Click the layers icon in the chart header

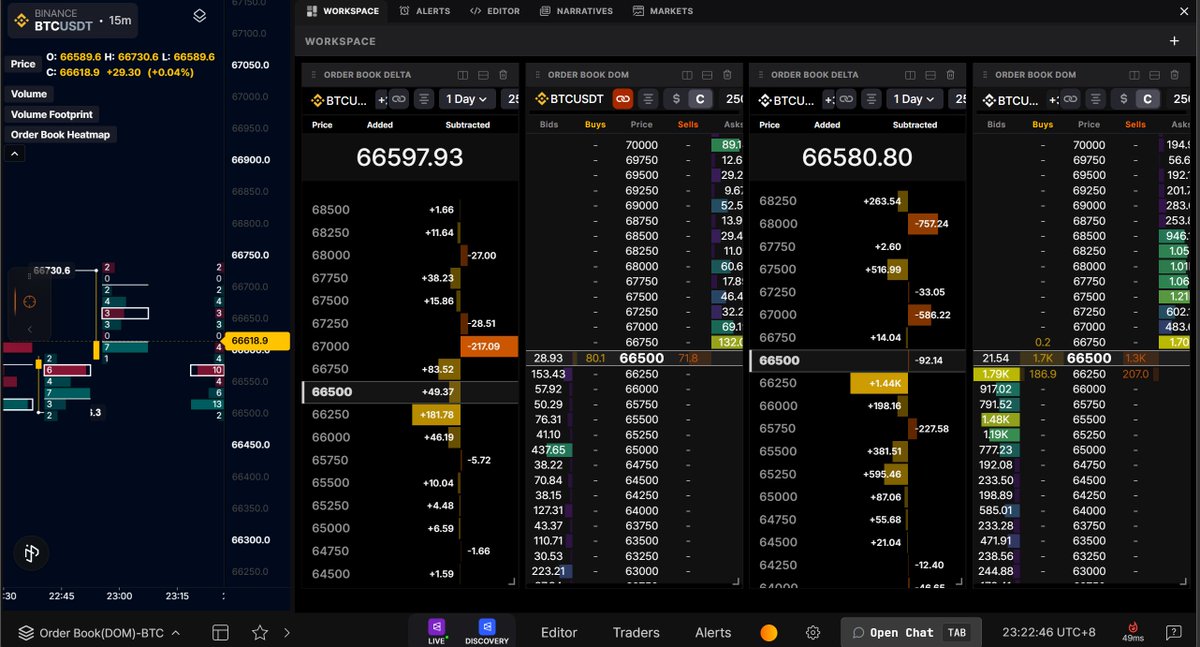pos(199,16)
